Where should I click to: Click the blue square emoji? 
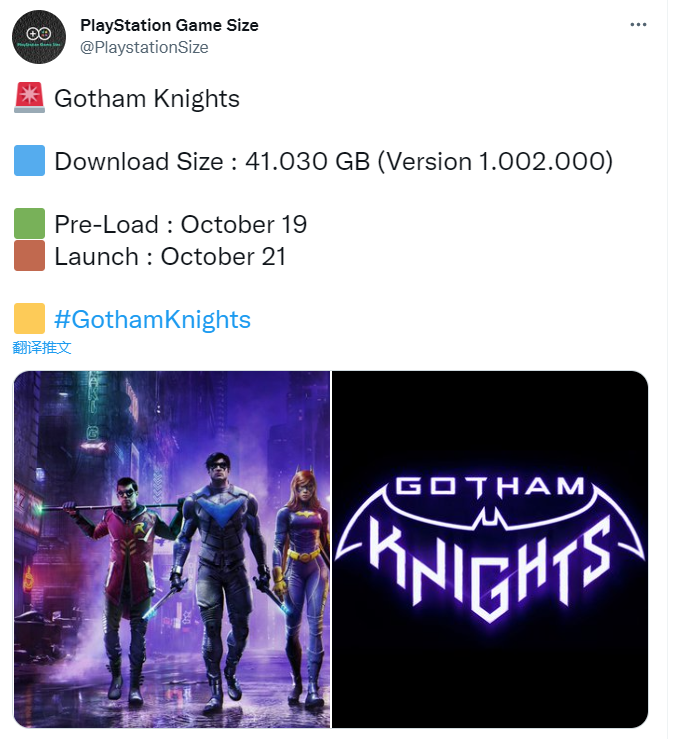coord(30,161)
